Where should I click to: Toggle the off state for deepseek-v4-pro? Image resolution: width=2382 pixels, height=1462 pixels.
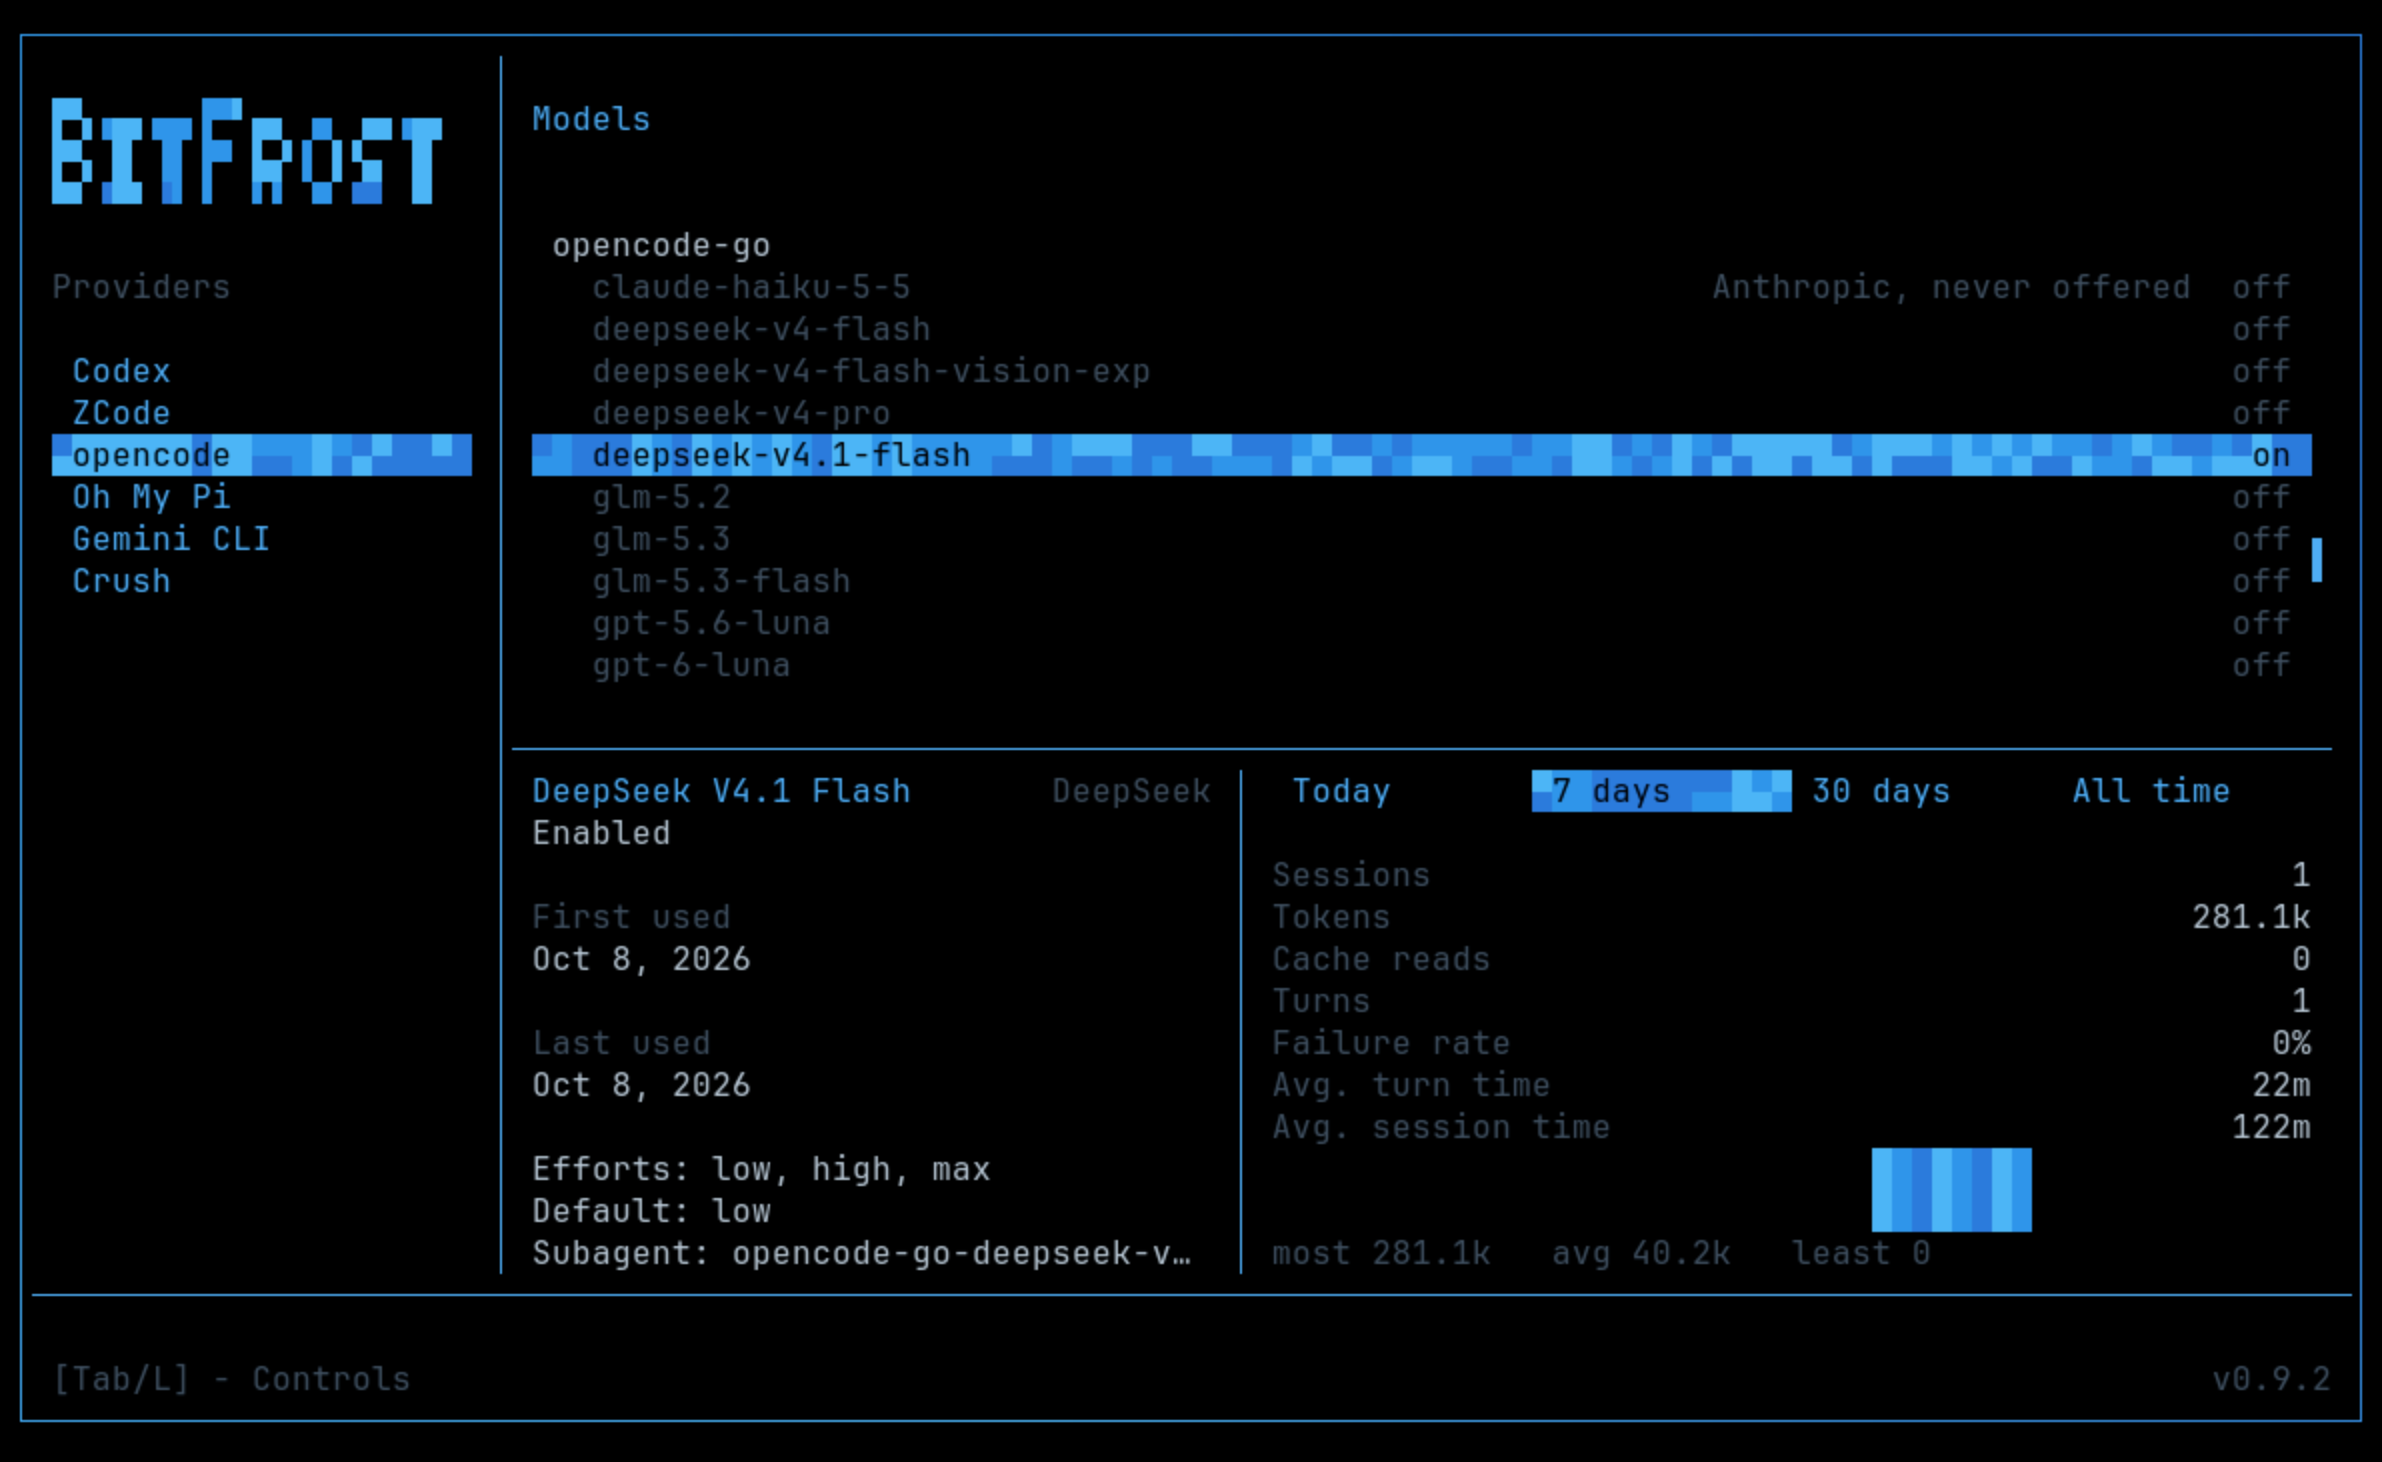click(2261, 413)
